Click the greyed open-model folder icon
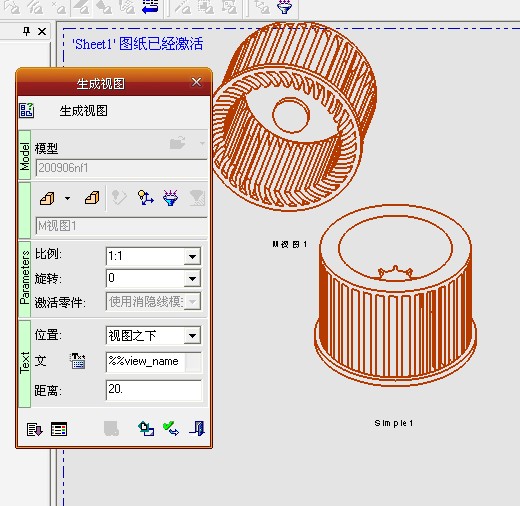The height and width of the screenshot is (506, 520). (x=177, y=143)
